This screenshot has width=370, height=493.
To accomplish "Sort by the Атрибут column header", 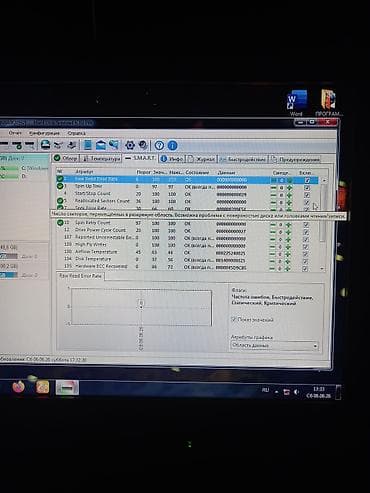I will point(84,172).
